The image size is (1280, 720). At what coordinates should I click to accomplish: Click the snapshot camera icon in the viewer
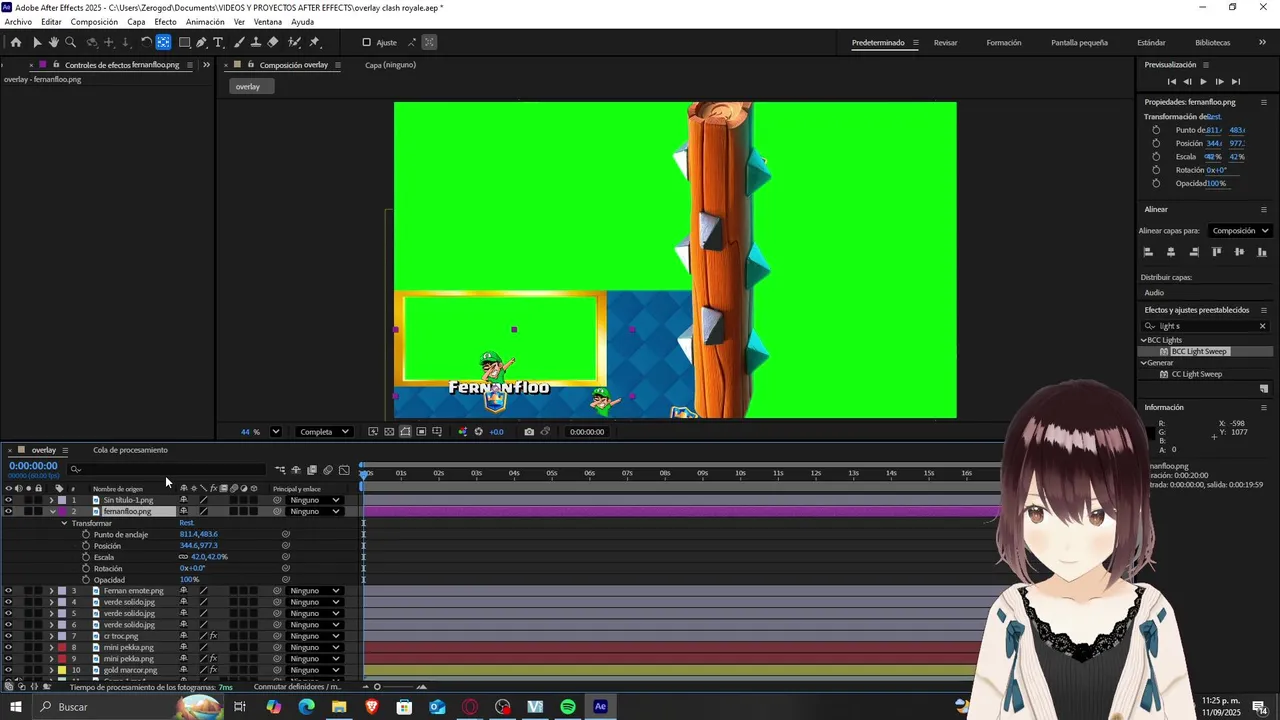coord(528,432)
